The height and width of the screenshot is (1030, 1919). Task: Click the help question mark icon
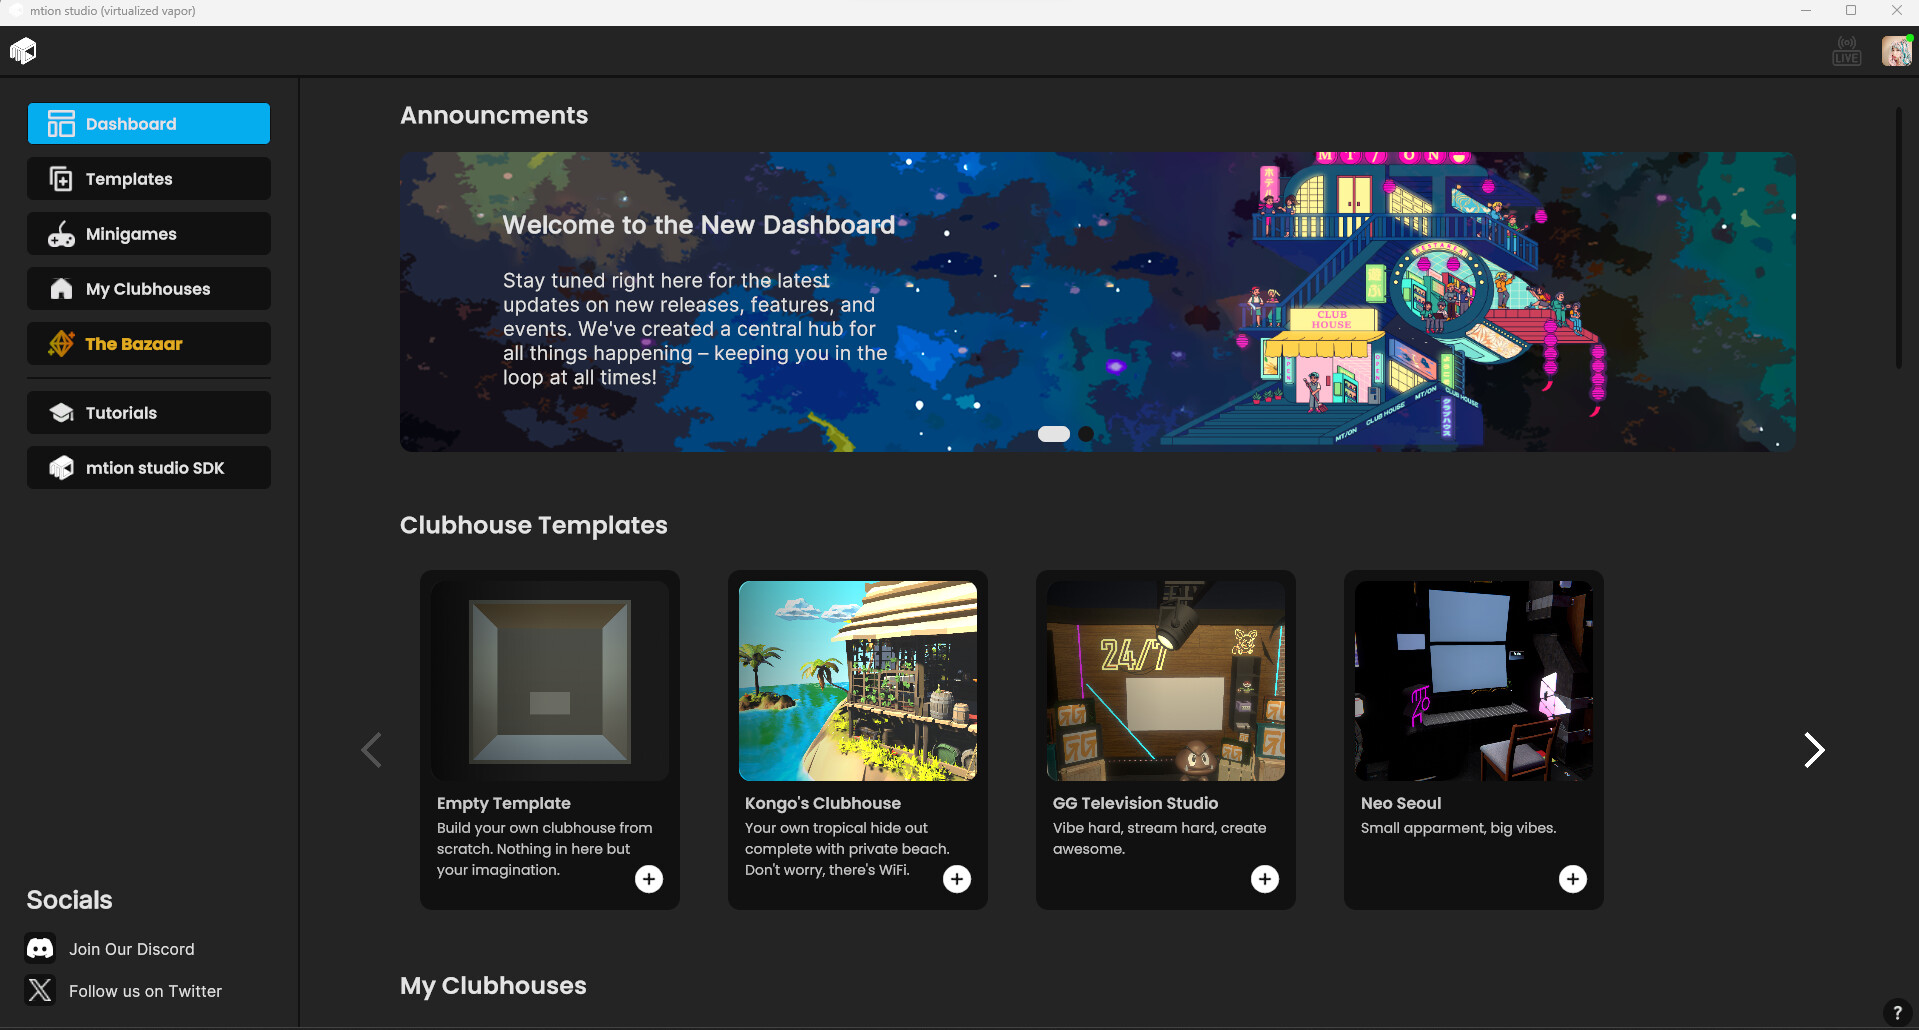1896,1012
